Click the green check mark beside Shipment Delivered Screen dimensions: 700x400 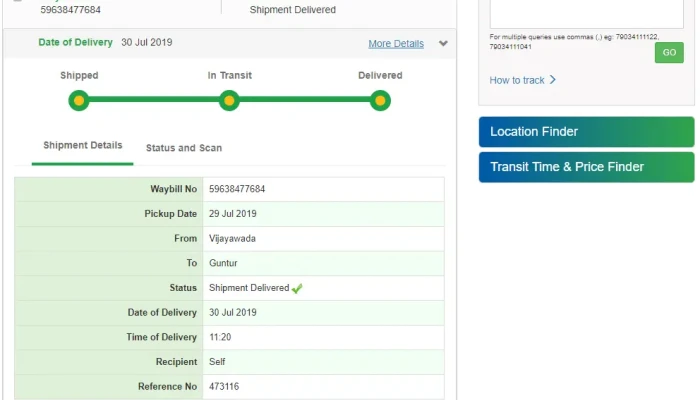[297, 288]
